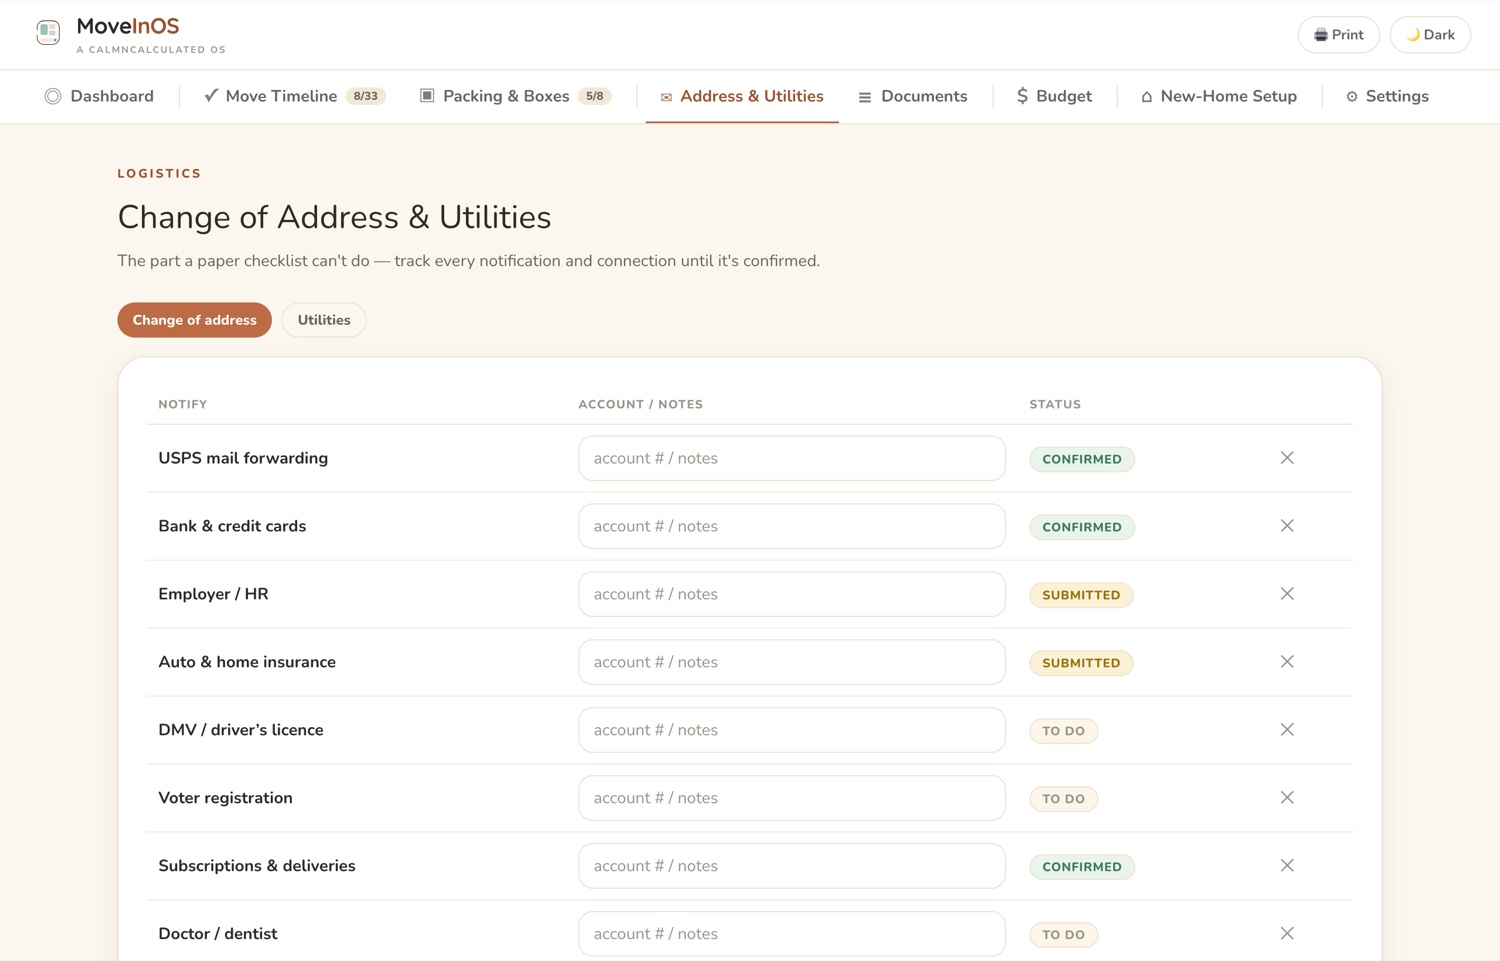
Task: Click the Print button
Action: pos(1338,35)
